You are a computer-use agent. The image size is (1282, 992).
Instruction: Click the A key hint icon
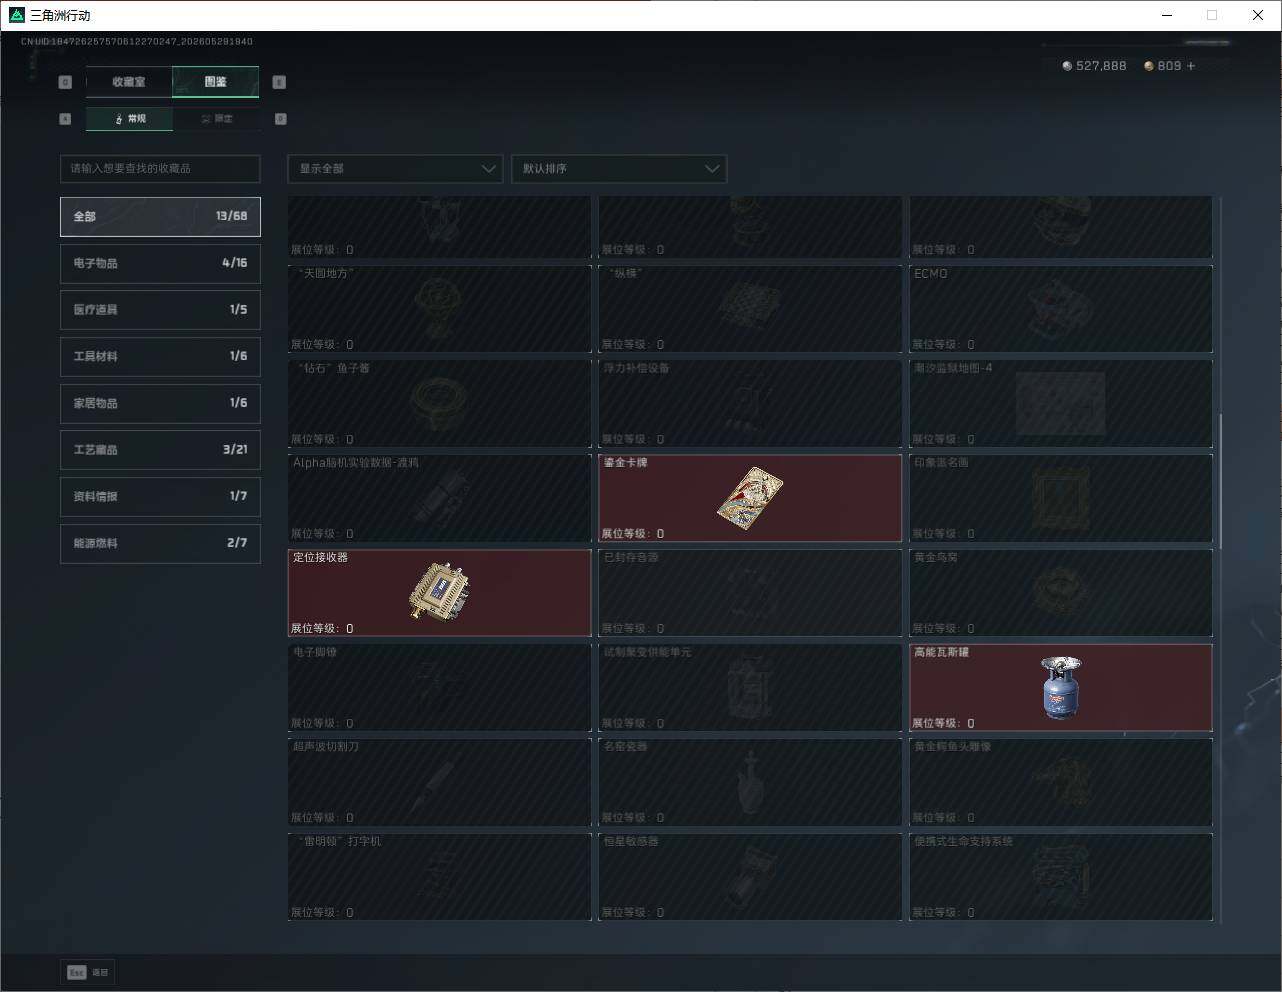(65, 119)
